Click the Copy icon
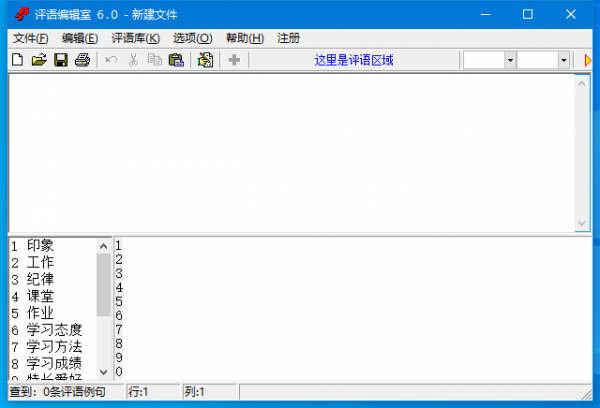The image size is (600, 408). point(155,60)
